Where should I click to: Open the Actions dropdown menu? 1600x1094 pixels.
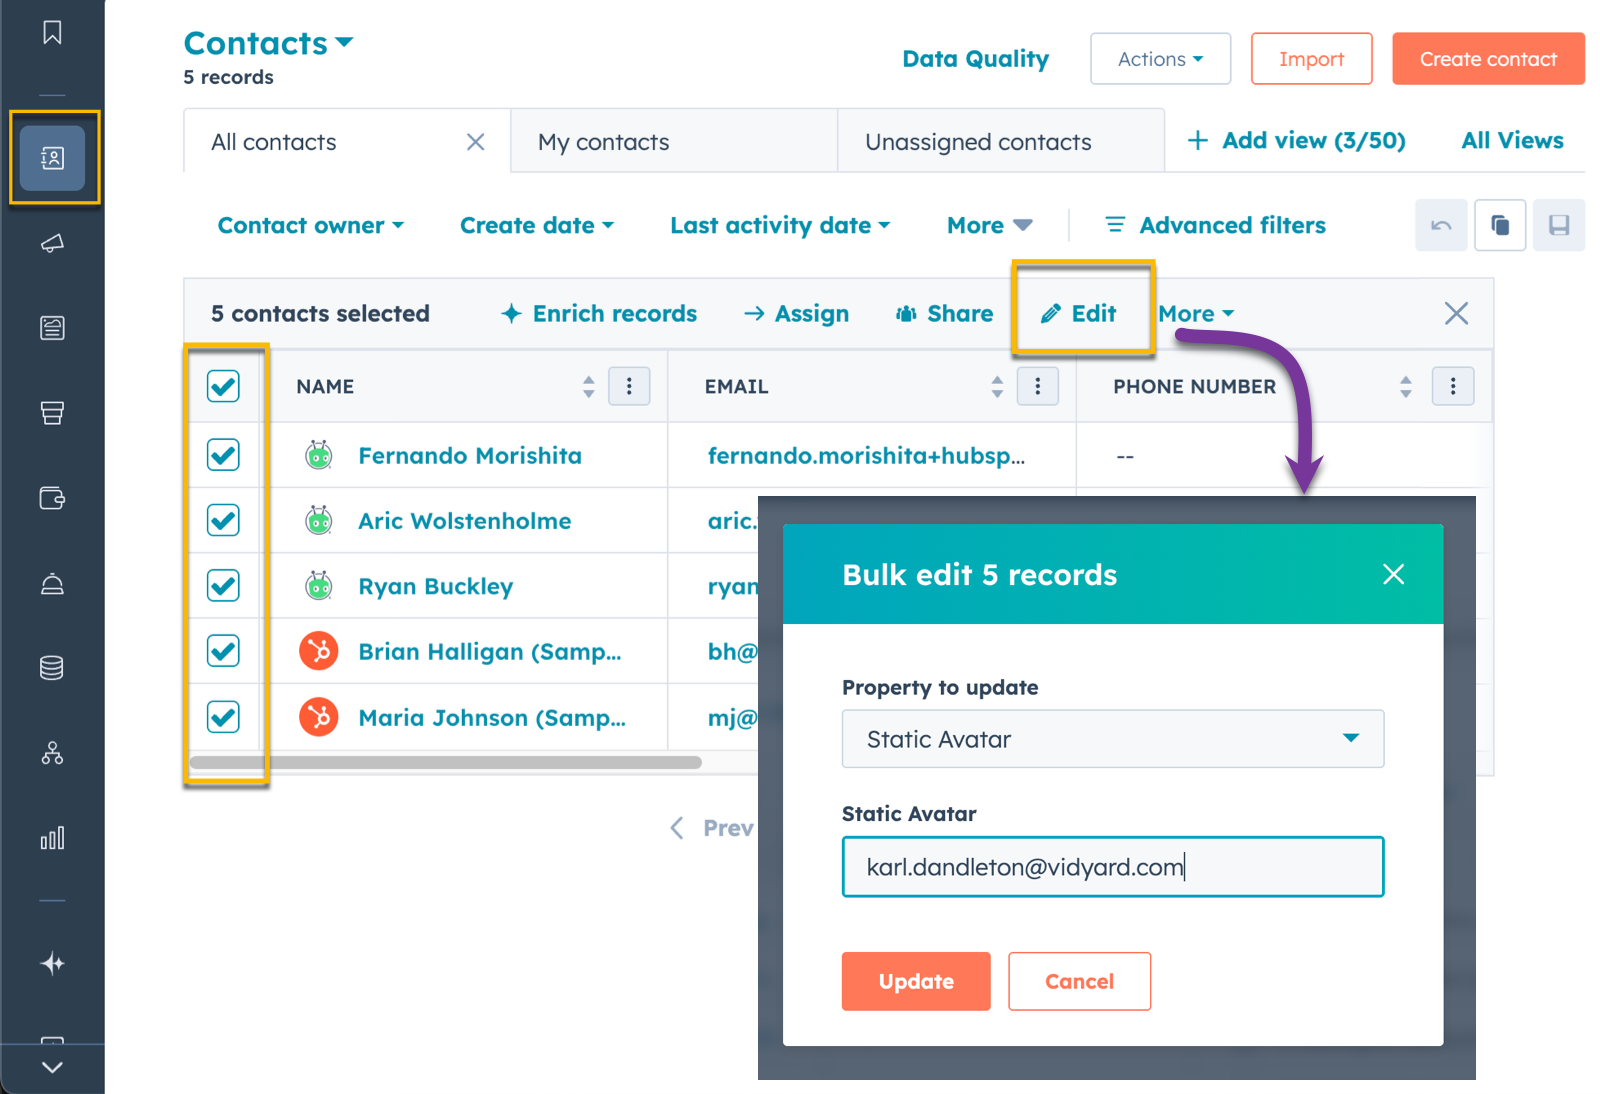[x=1159, y=58]
